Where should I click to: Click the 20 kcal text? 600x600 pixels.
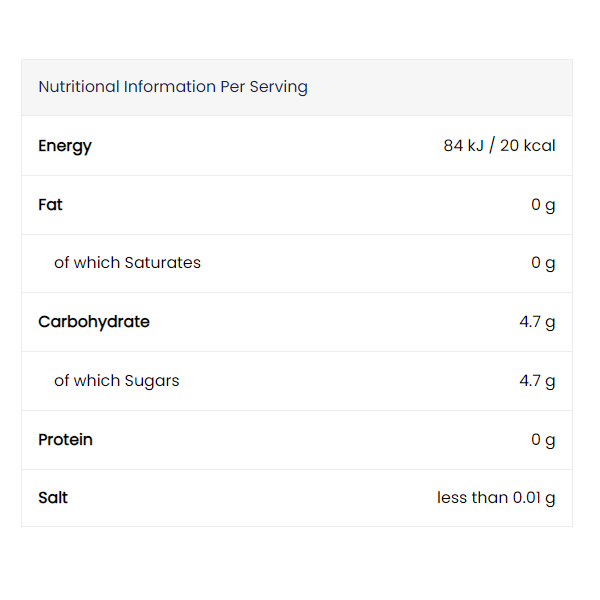pyautogui.click(x=528, y=146)
